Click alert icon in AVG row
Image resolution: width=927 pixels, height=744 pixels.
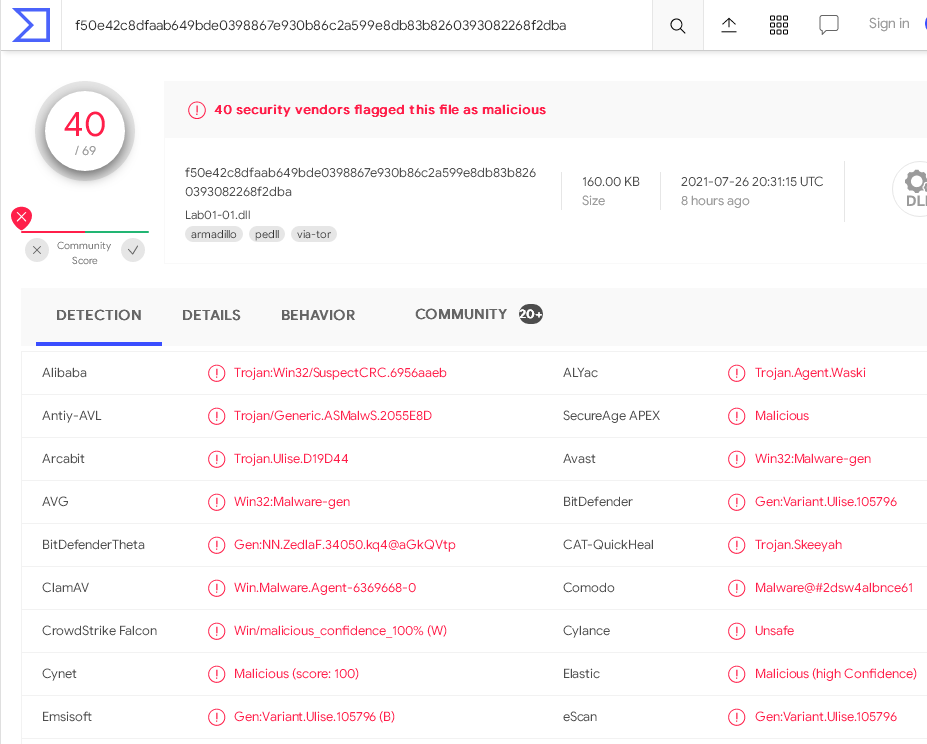pos(216,502)
